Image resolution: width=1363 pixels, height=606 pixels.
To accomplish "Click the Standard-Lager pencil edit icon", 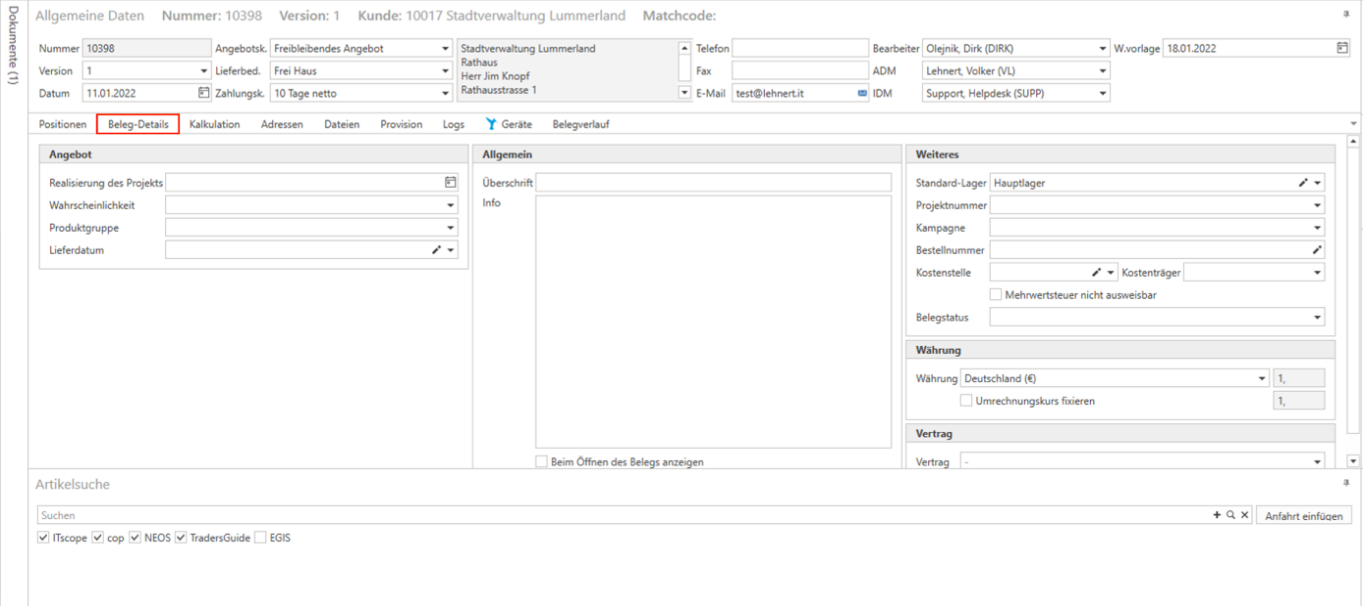I will pyautogui.click(x=1303, y=183).
